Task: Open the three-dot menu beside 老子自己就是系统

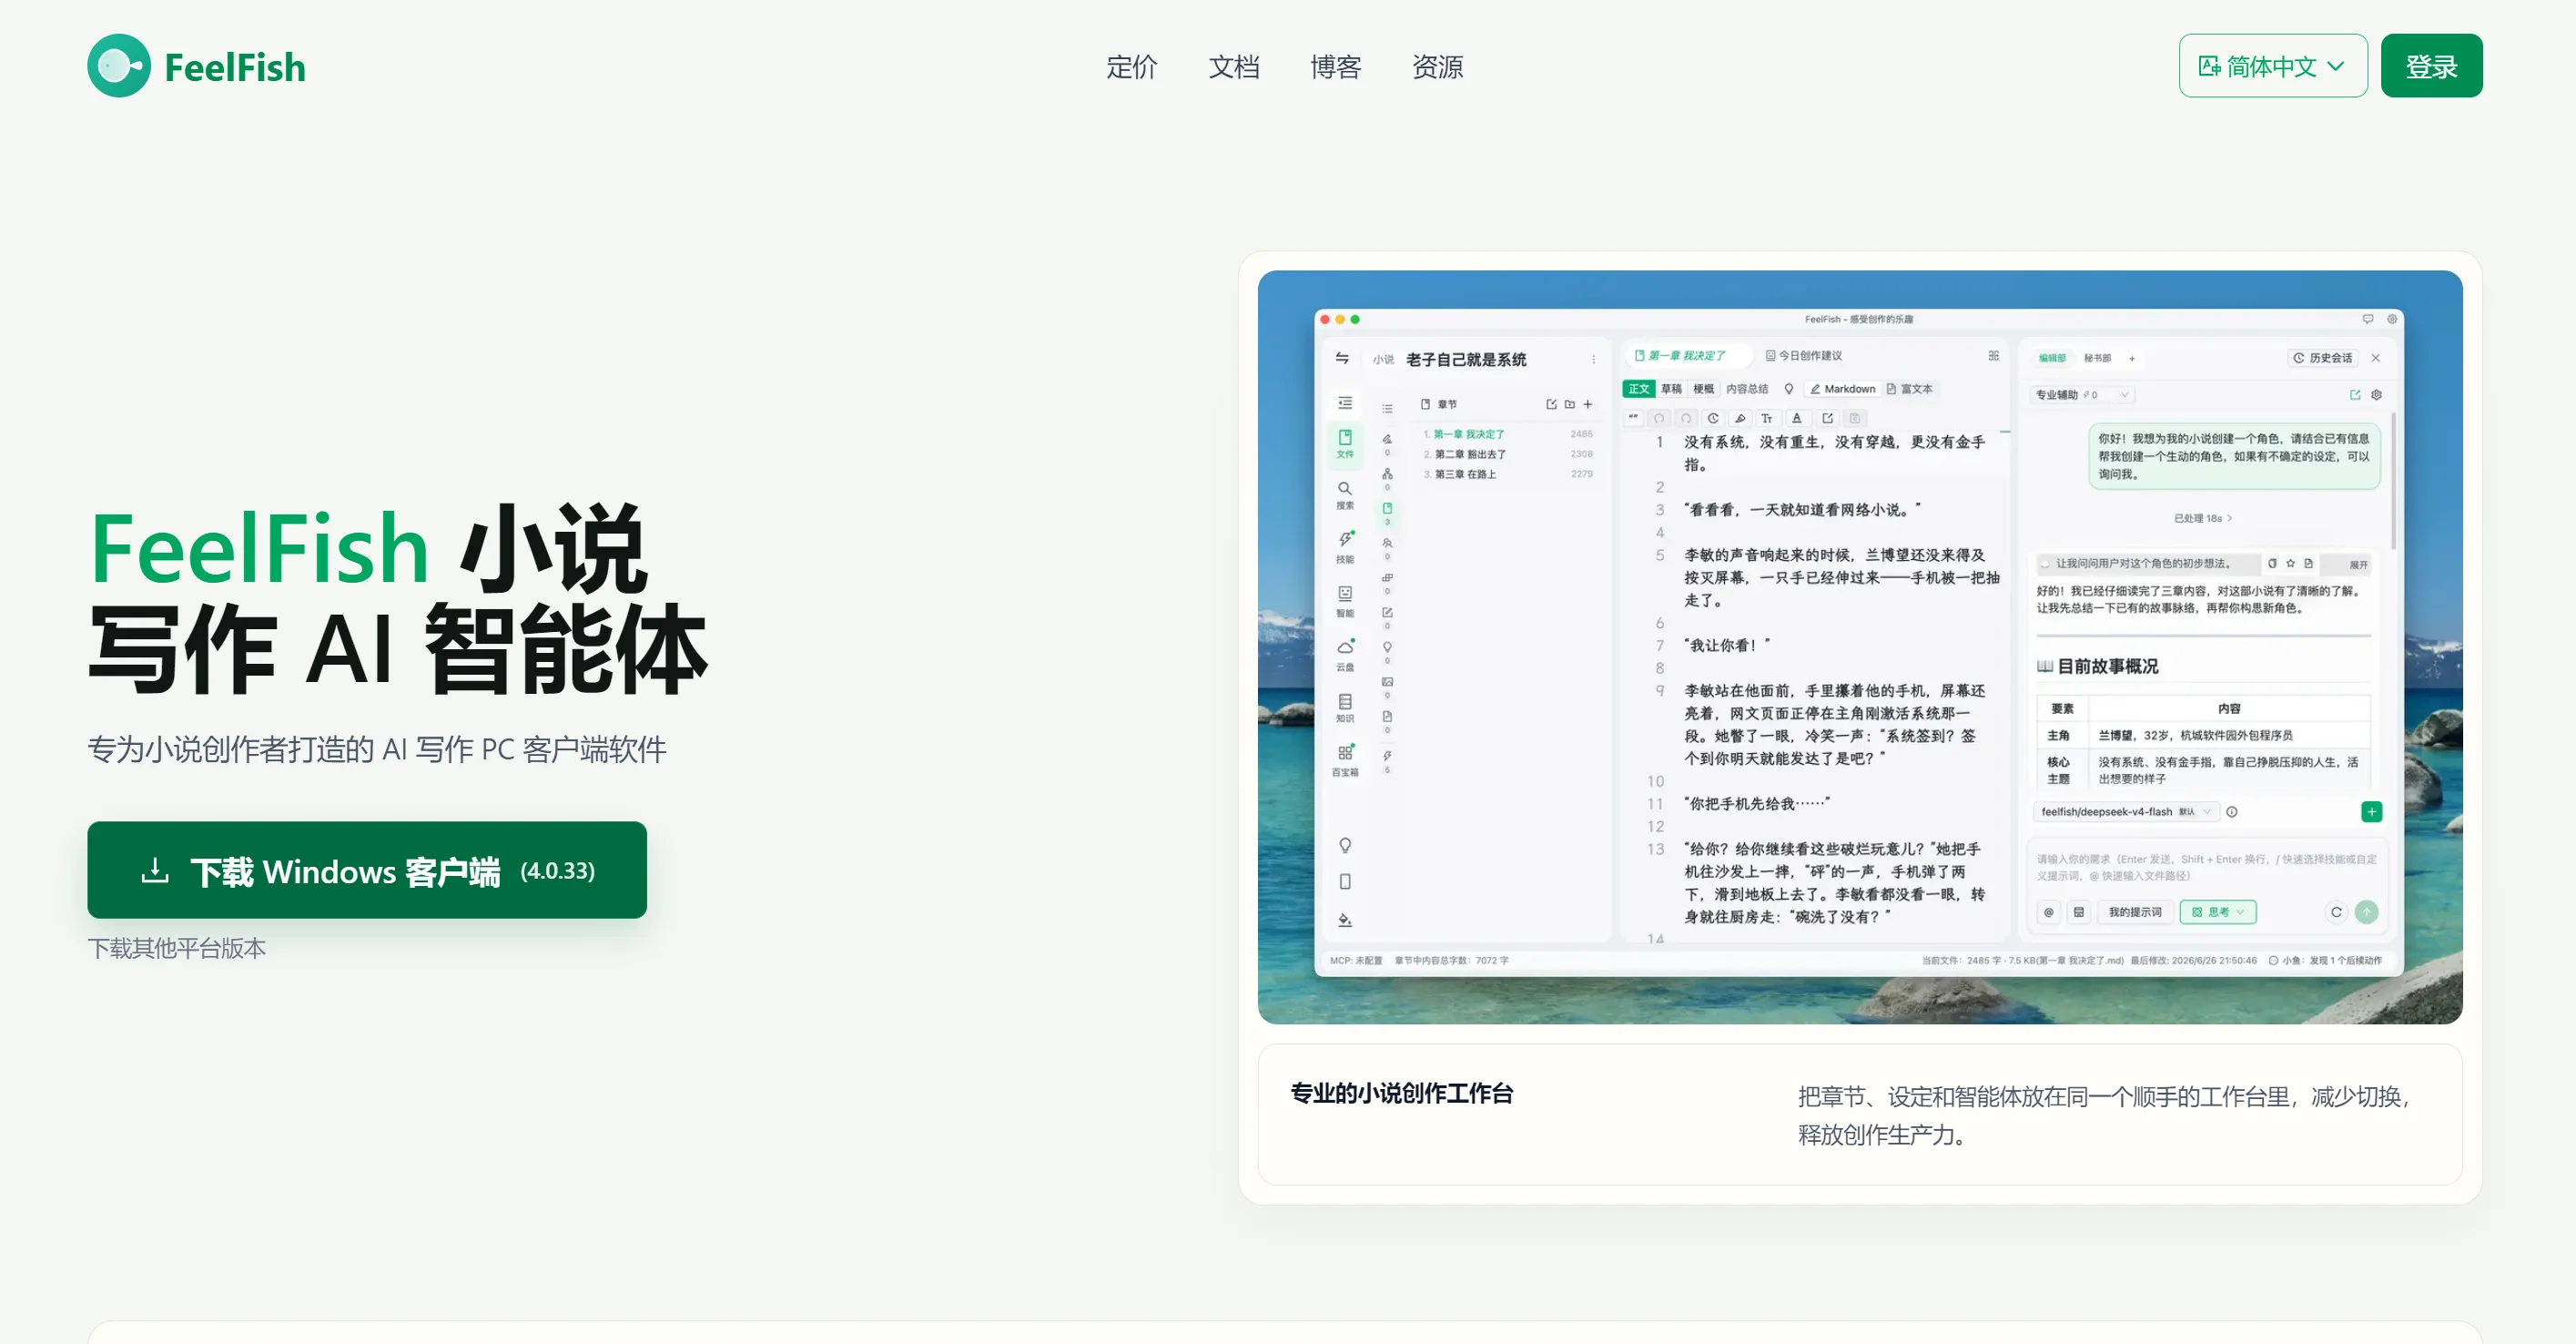Action: pos(1594,359)
